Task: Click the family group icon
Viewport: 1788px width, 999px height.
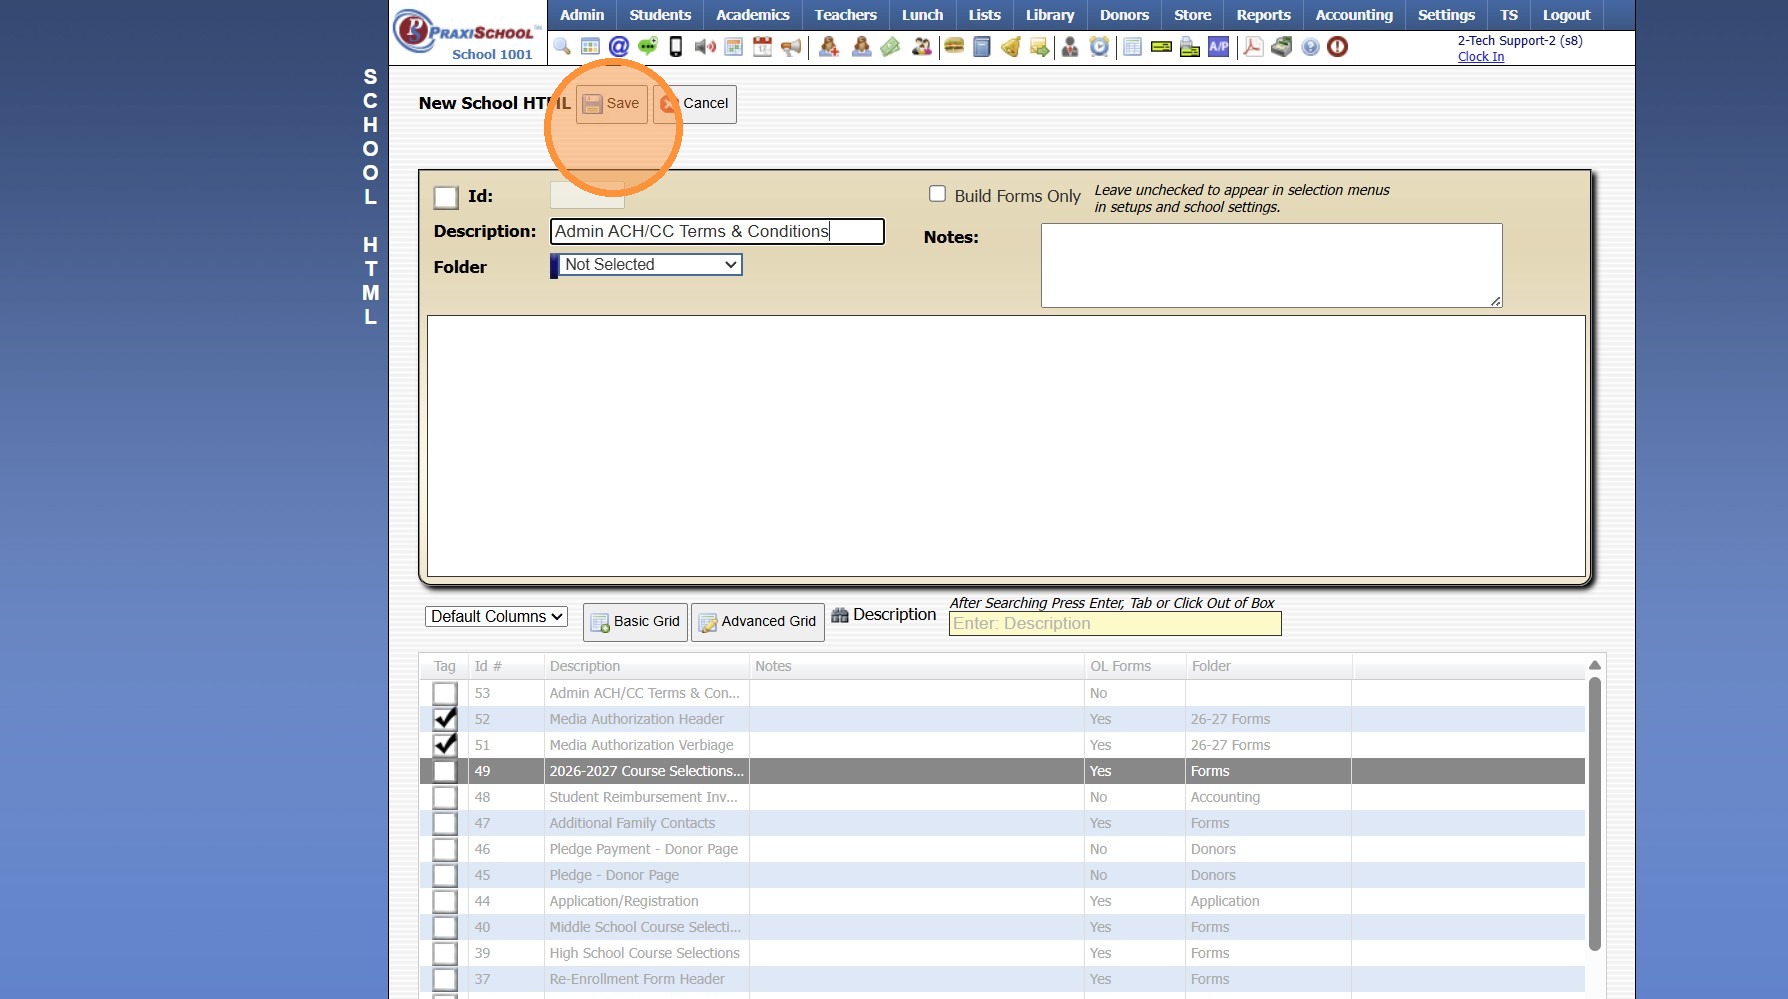Action: [x=921, y=47]
